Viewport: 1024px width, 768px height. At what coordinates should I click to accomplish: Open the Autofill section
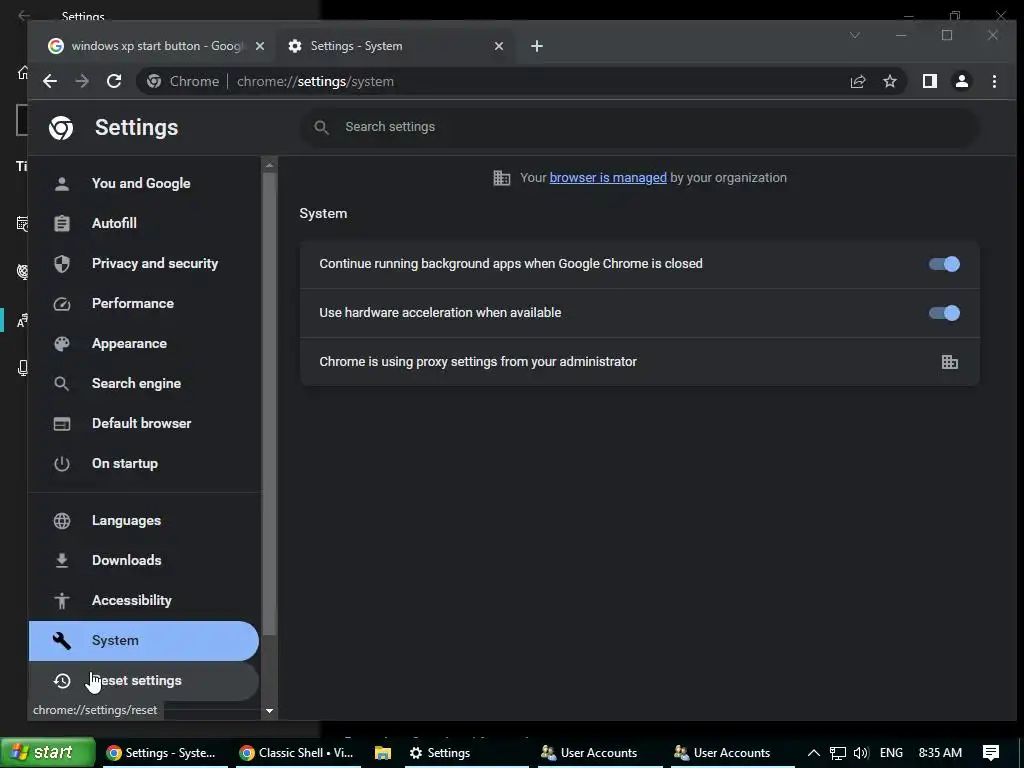(144, 223)
